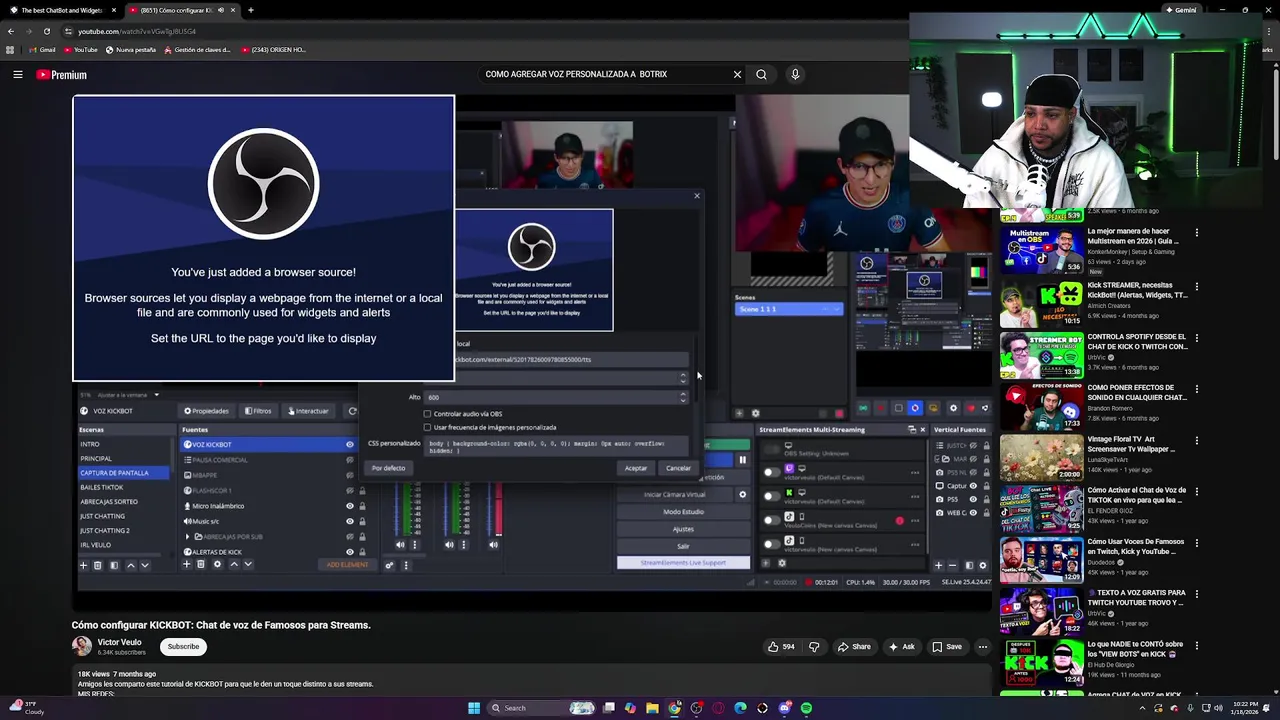Open the Gmail bookmark
This screenshot has width=1280, height=720.
[x=43, y=49]
